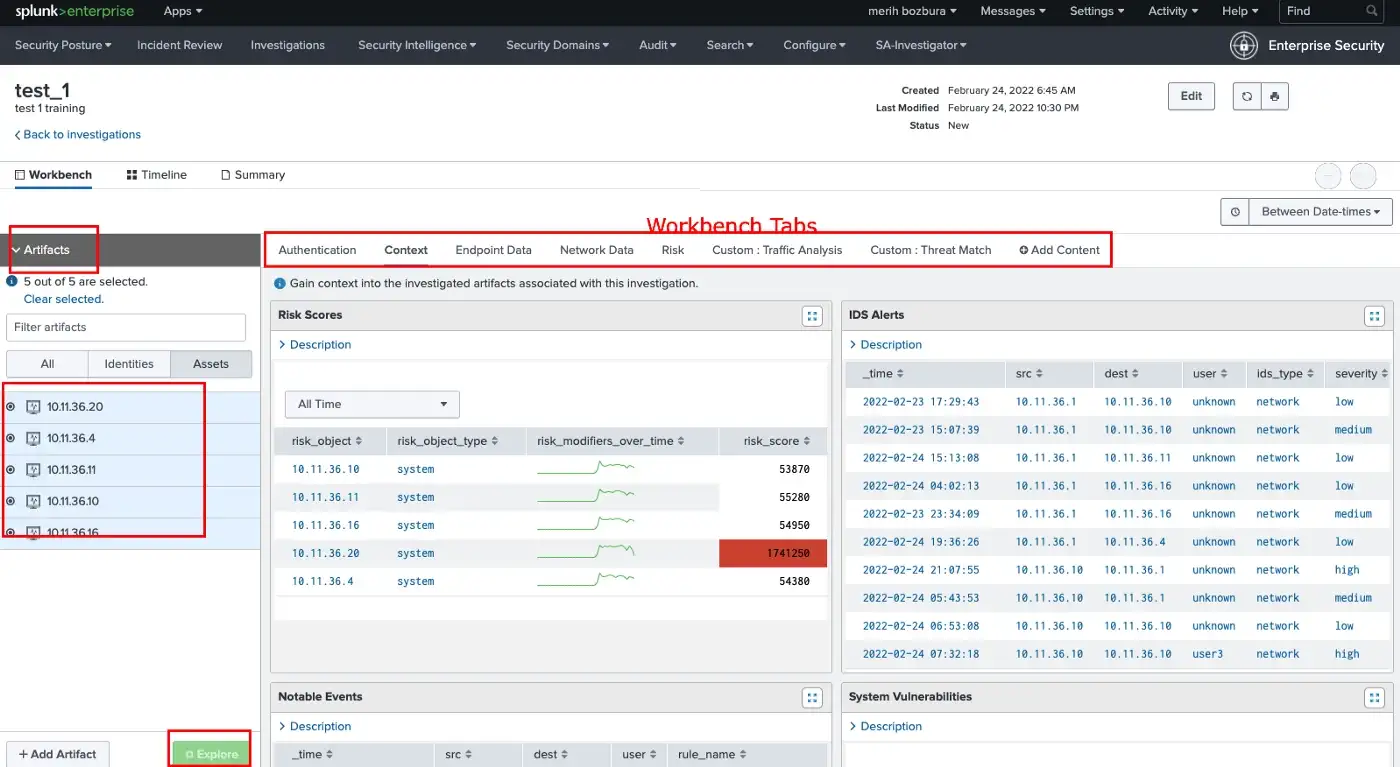Viewport: 1400px width, 767px height.
Task: Open the All Time range dropdown
Action: (372, 404)
